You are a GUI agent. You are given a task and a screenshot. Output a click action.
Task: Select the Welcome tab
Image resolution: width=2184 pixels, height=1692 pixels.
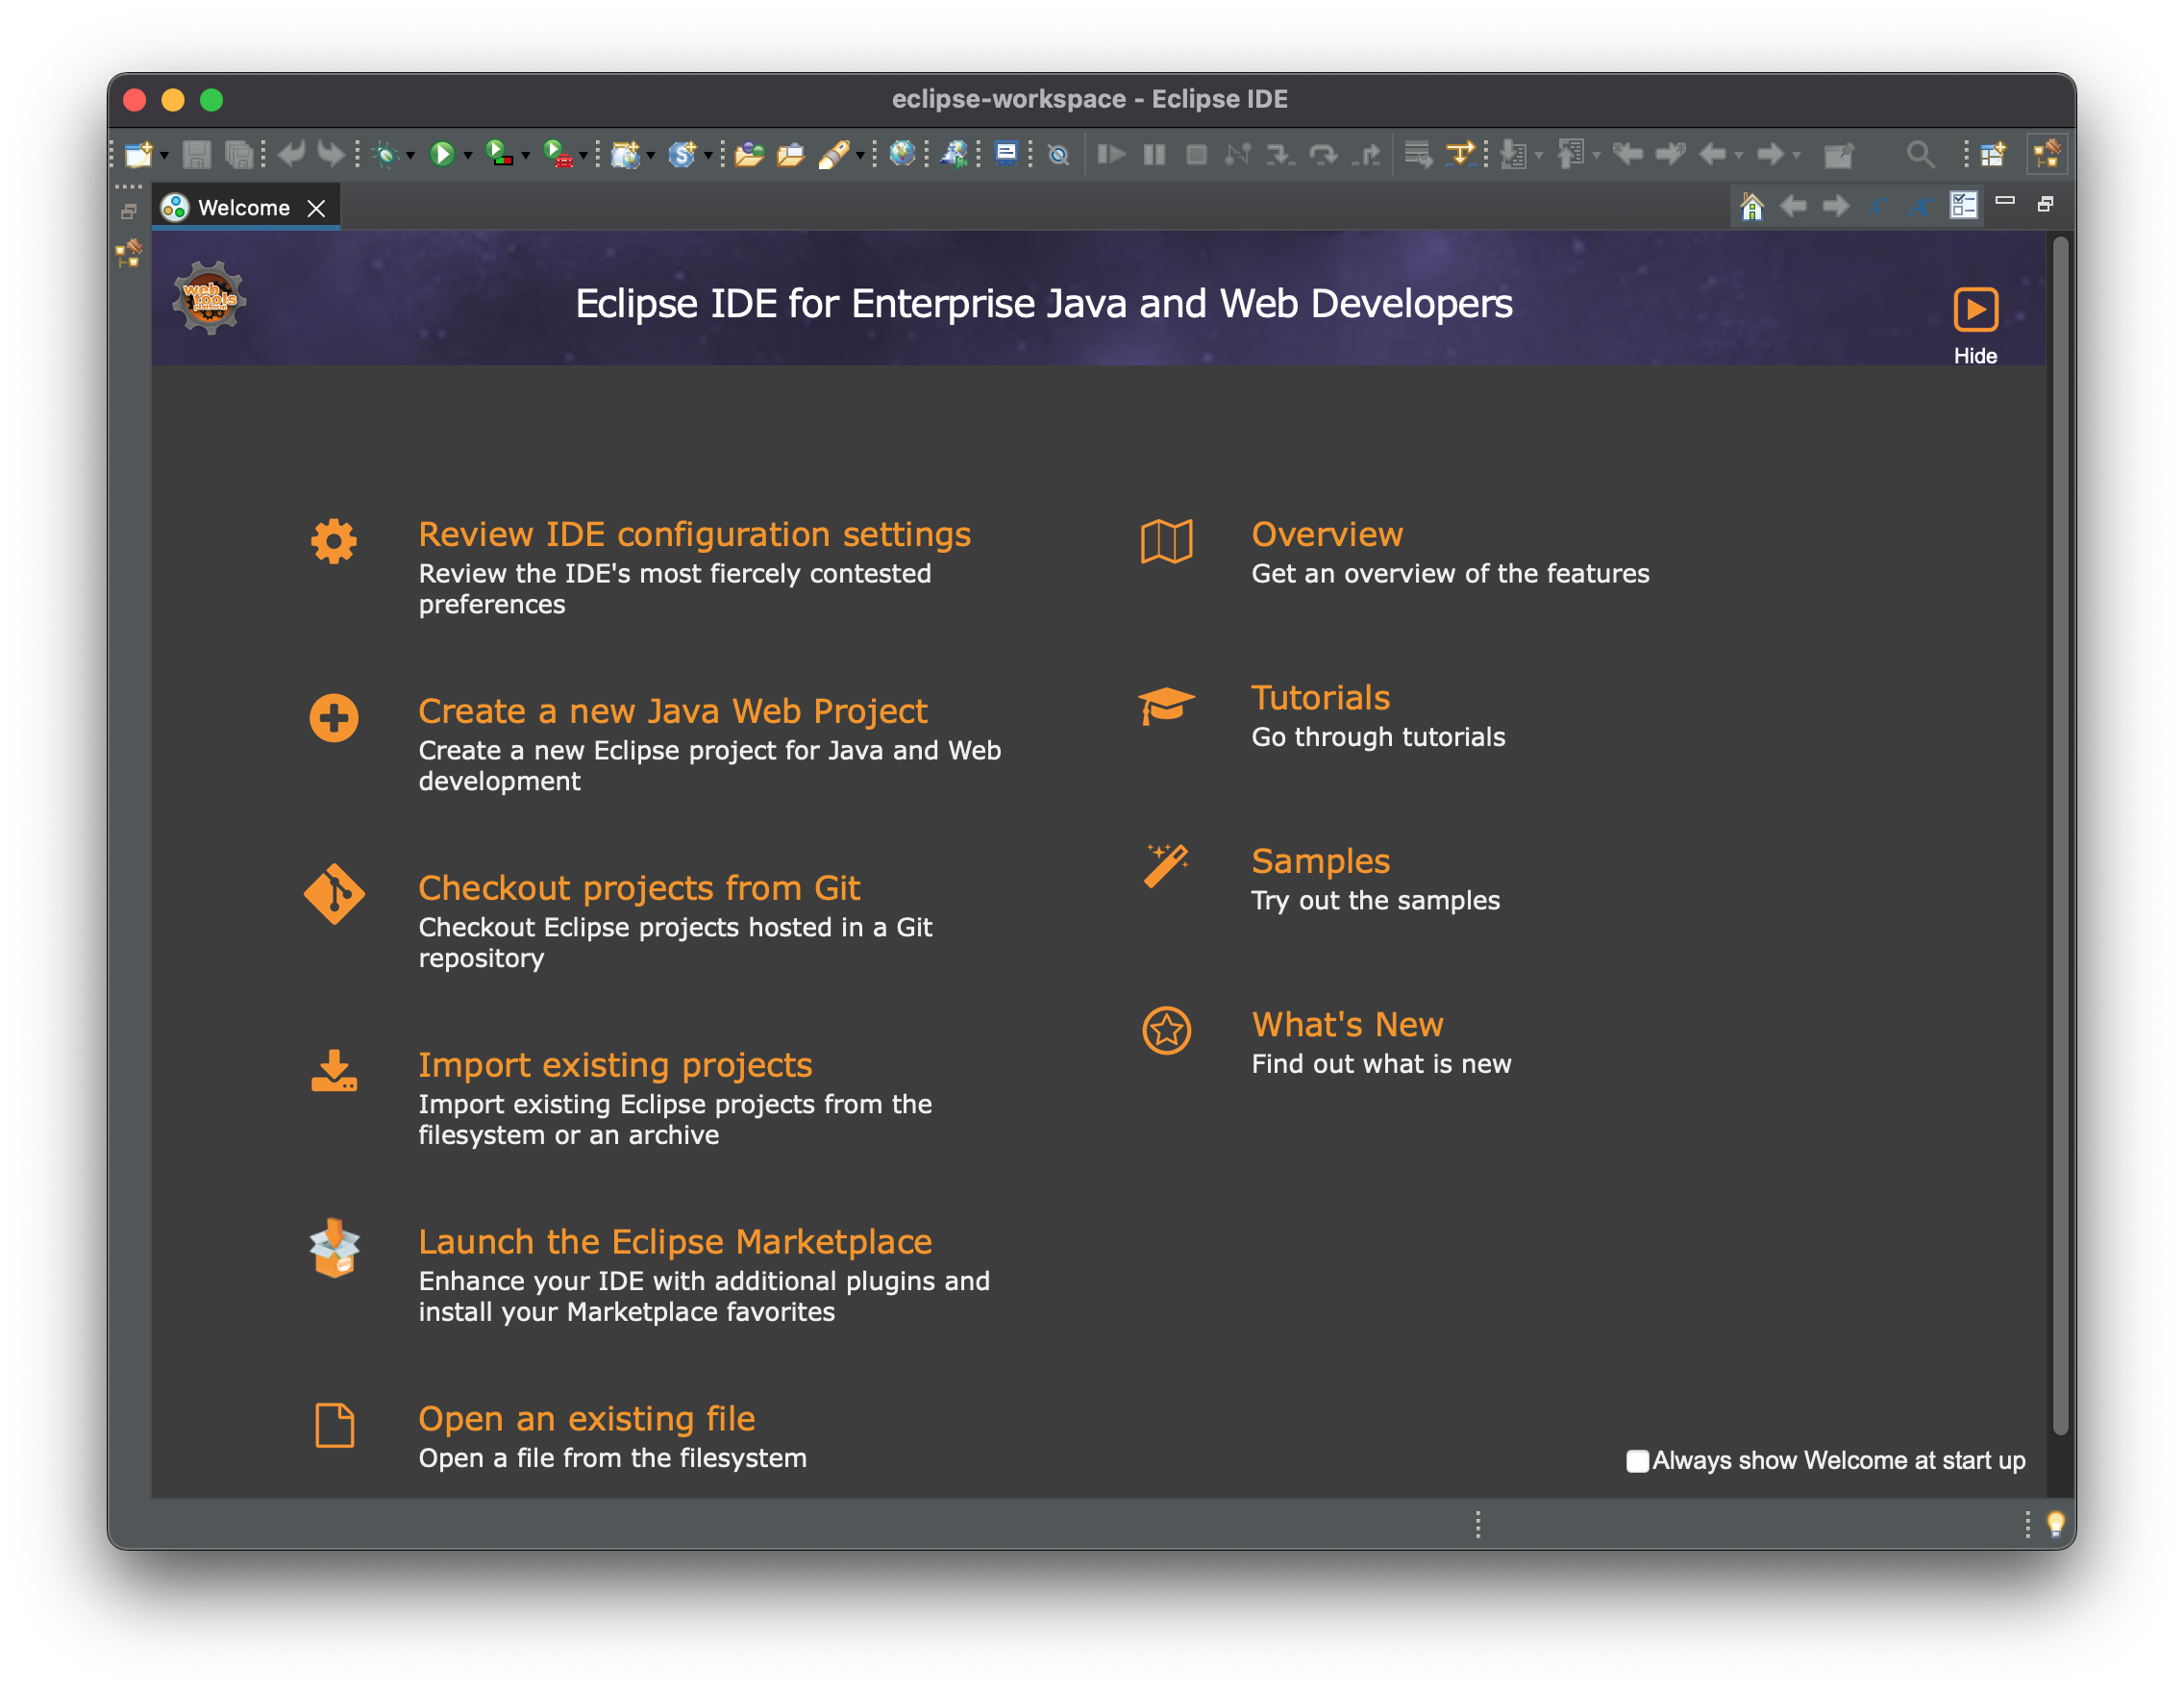coord(243,208)
